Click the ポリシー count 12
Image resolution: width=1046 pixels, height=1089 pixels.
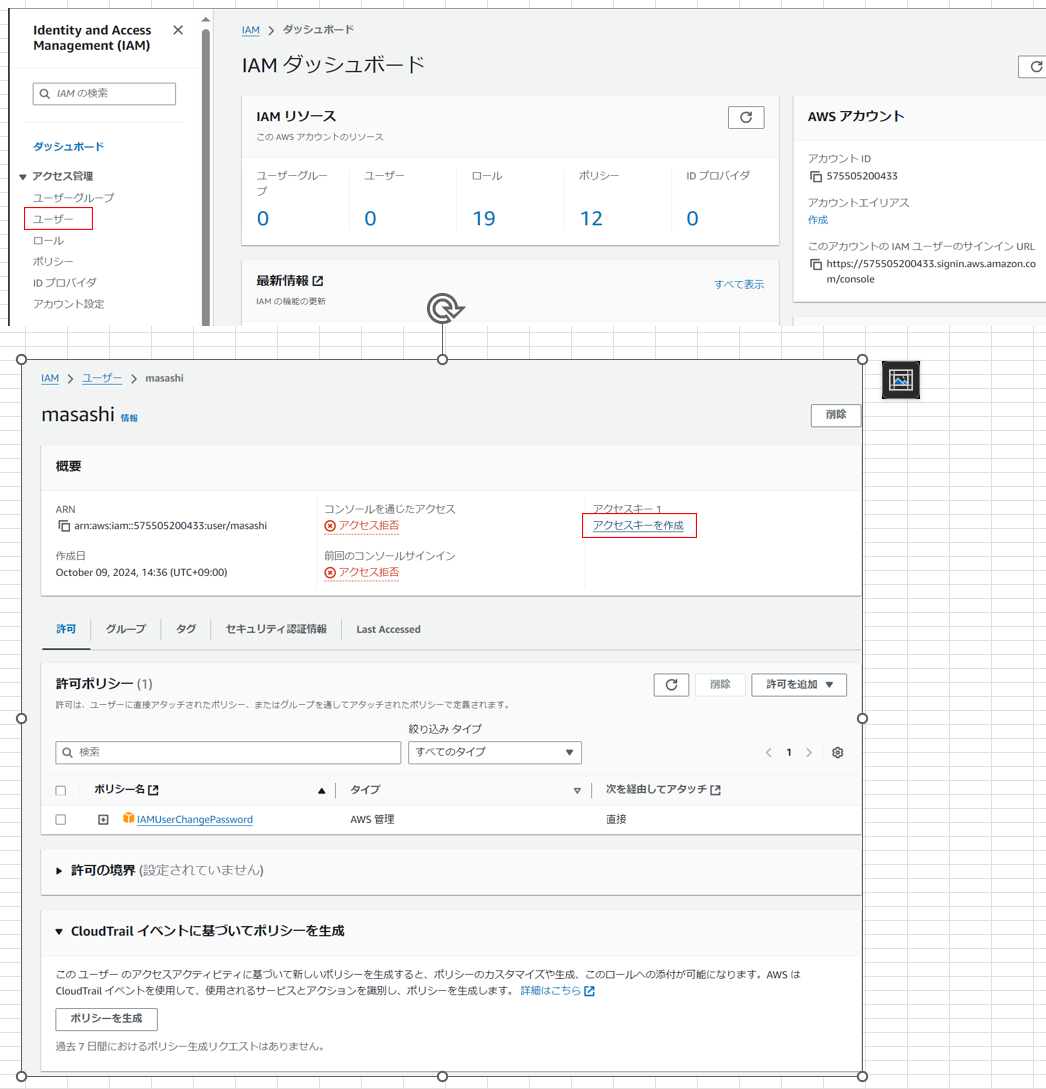point(591,218)
